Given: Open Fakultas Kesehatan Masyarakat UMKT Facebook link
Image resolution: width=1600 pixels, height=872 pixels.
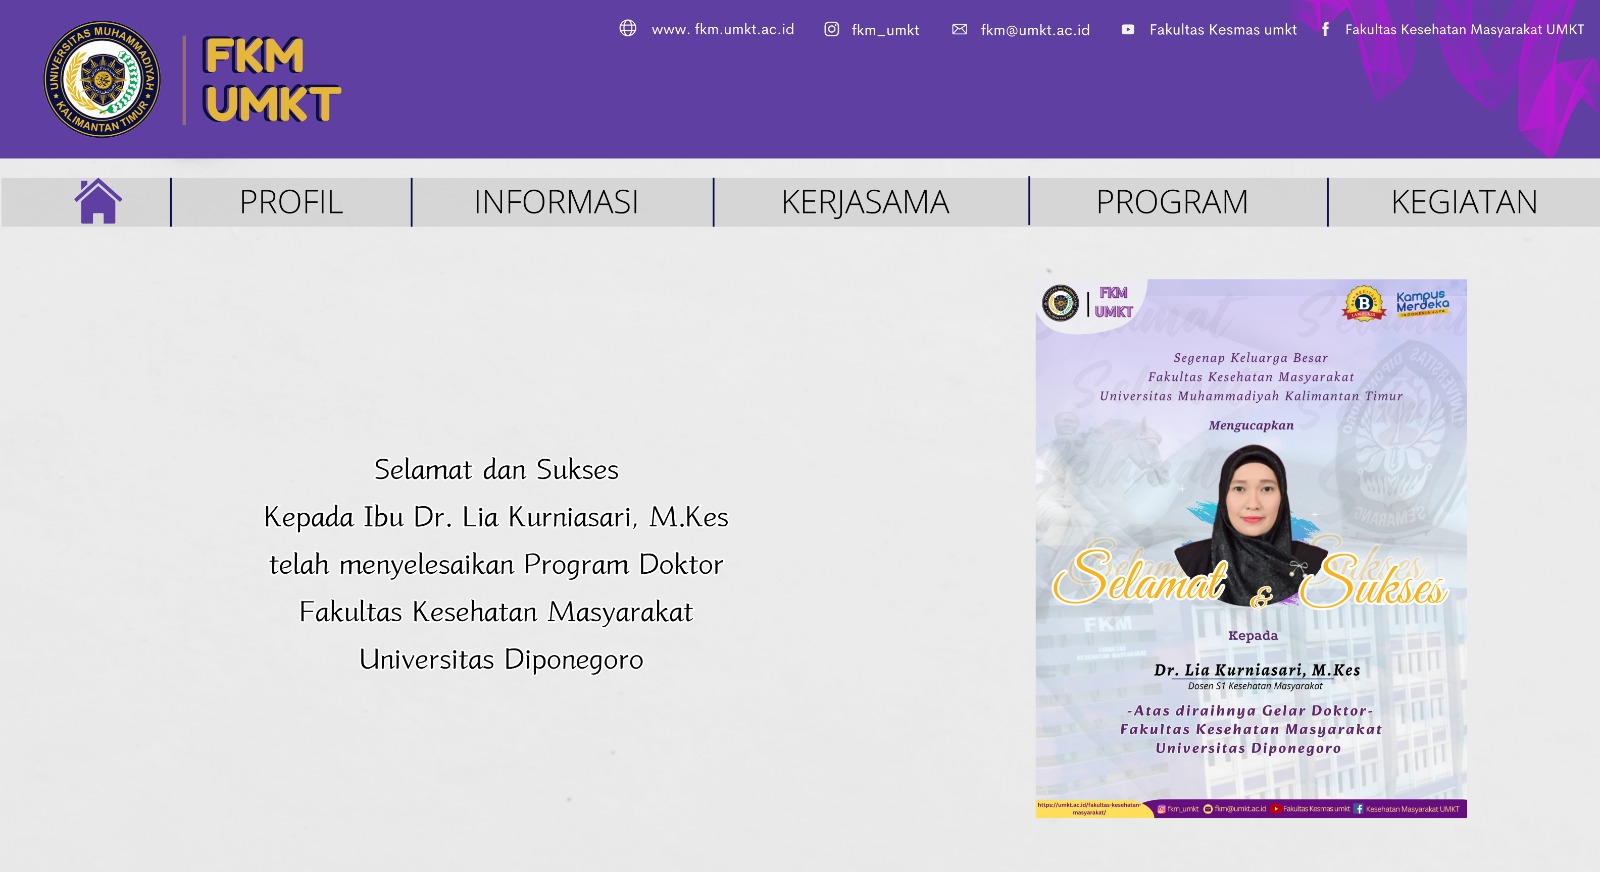Looking at the screenshot, I should point(1464,29).
